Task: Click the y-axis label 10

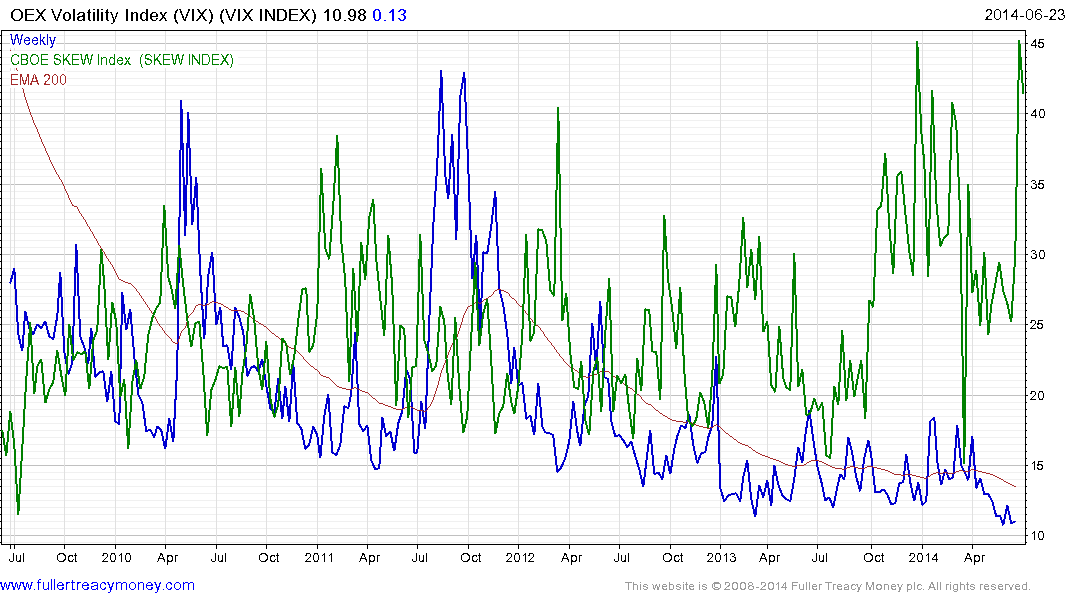Action: [x=1037, y=536]
